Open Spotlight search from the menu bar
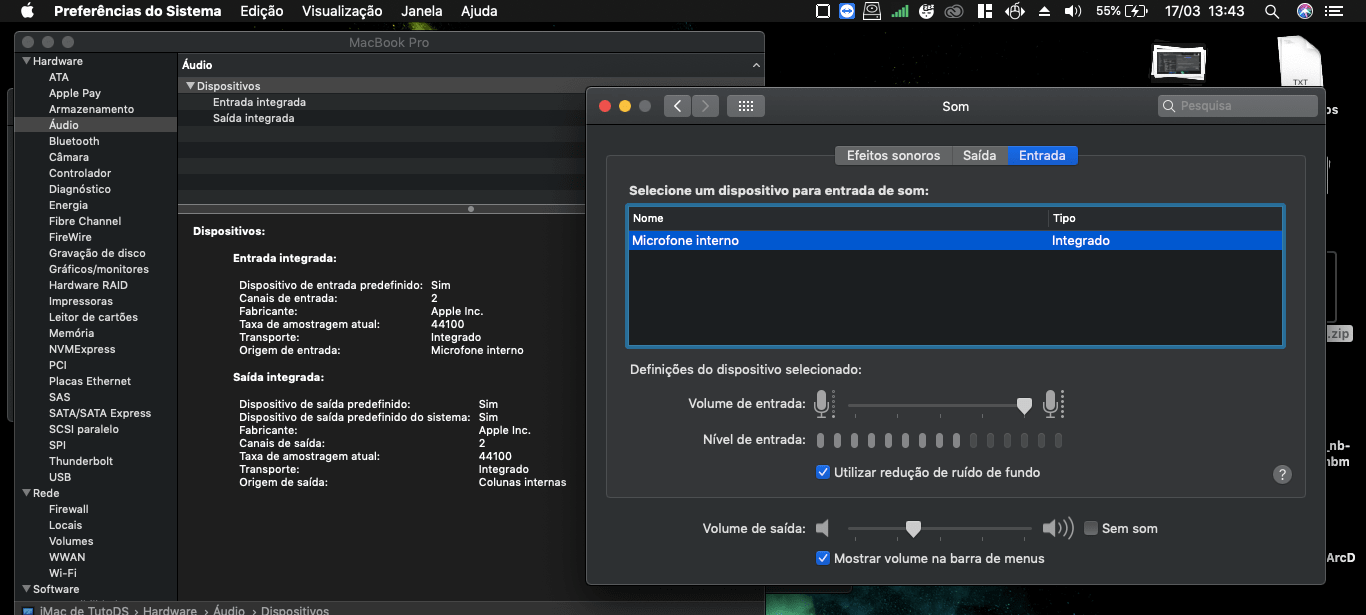 (1272, 11)
